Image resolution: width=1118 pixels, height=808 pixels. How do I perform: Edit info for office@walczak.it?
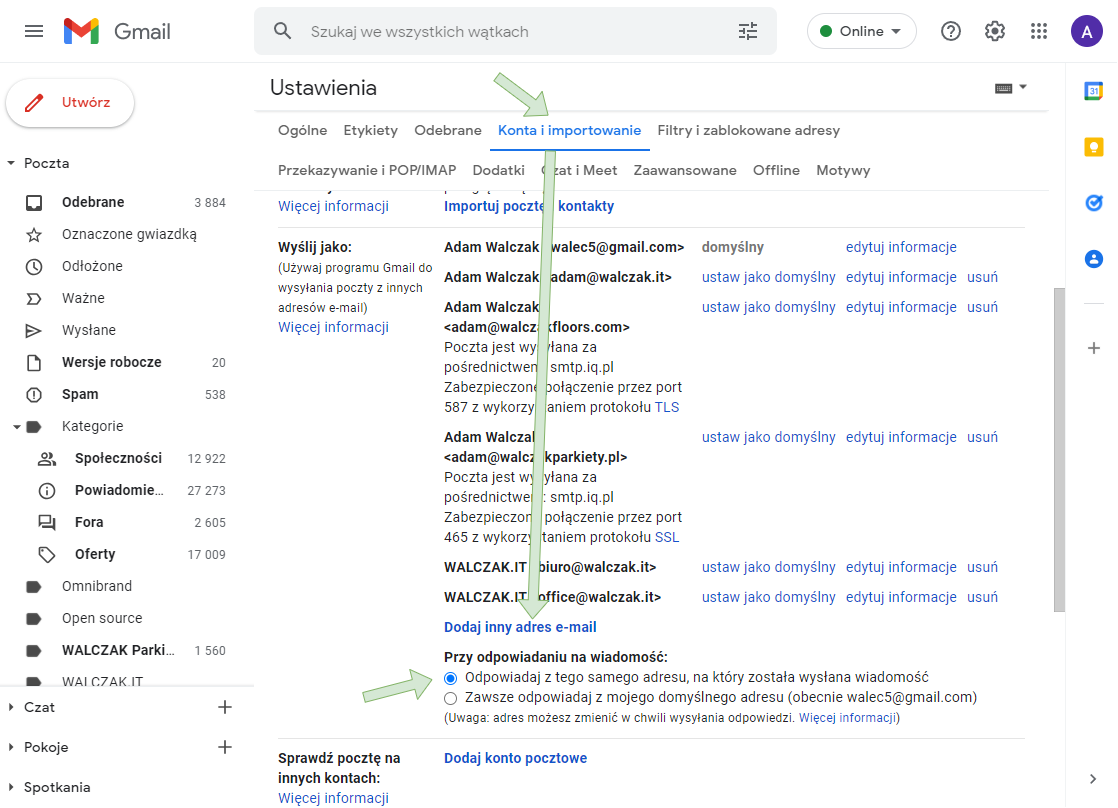[x=901, y=598]
